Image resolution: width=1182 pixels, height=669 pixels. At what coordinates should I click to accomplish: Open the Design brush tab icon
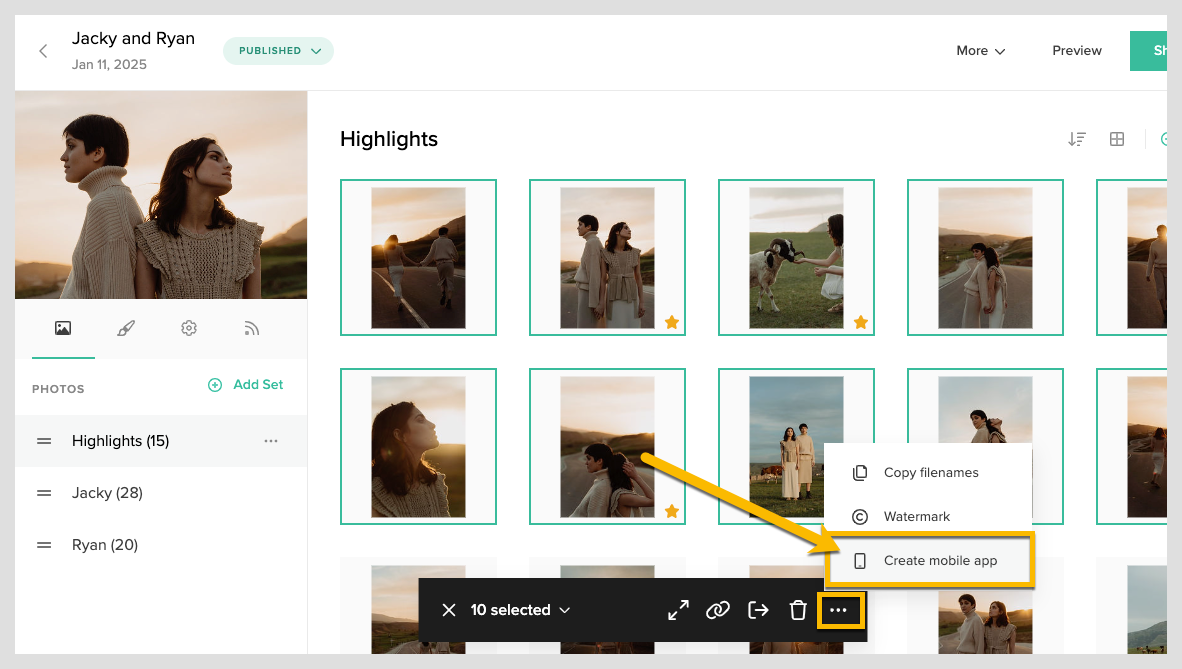126,328
